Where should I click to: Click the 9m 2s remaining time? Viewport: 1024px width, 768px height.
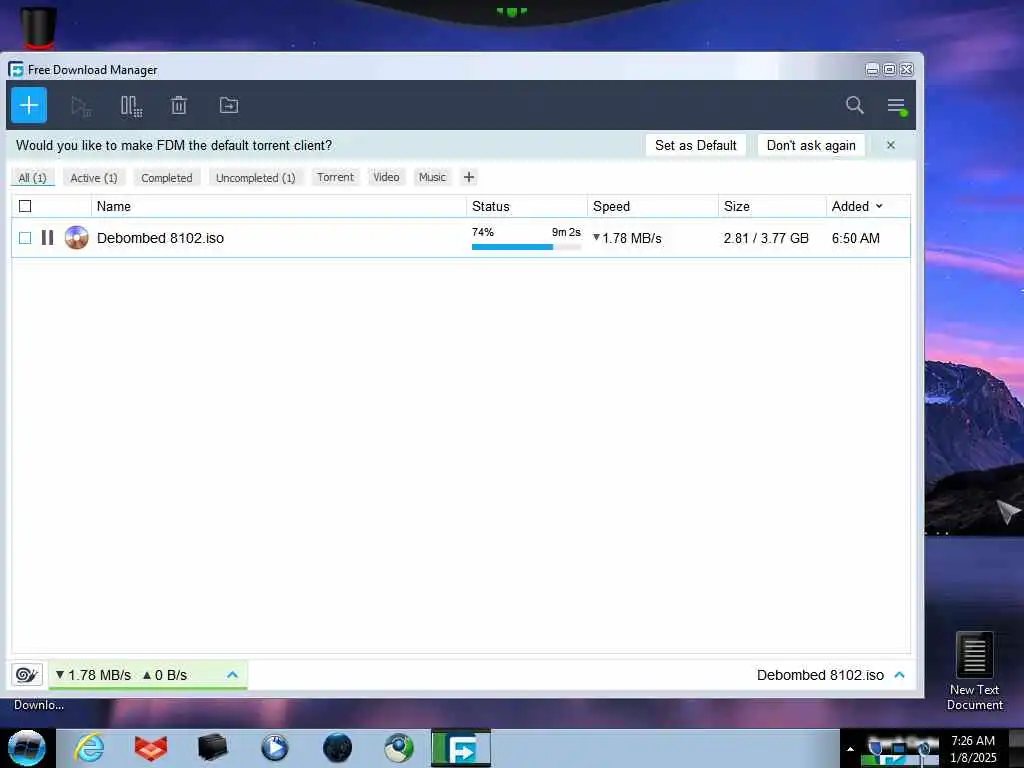pyautogui.click(x=566, y=232)
